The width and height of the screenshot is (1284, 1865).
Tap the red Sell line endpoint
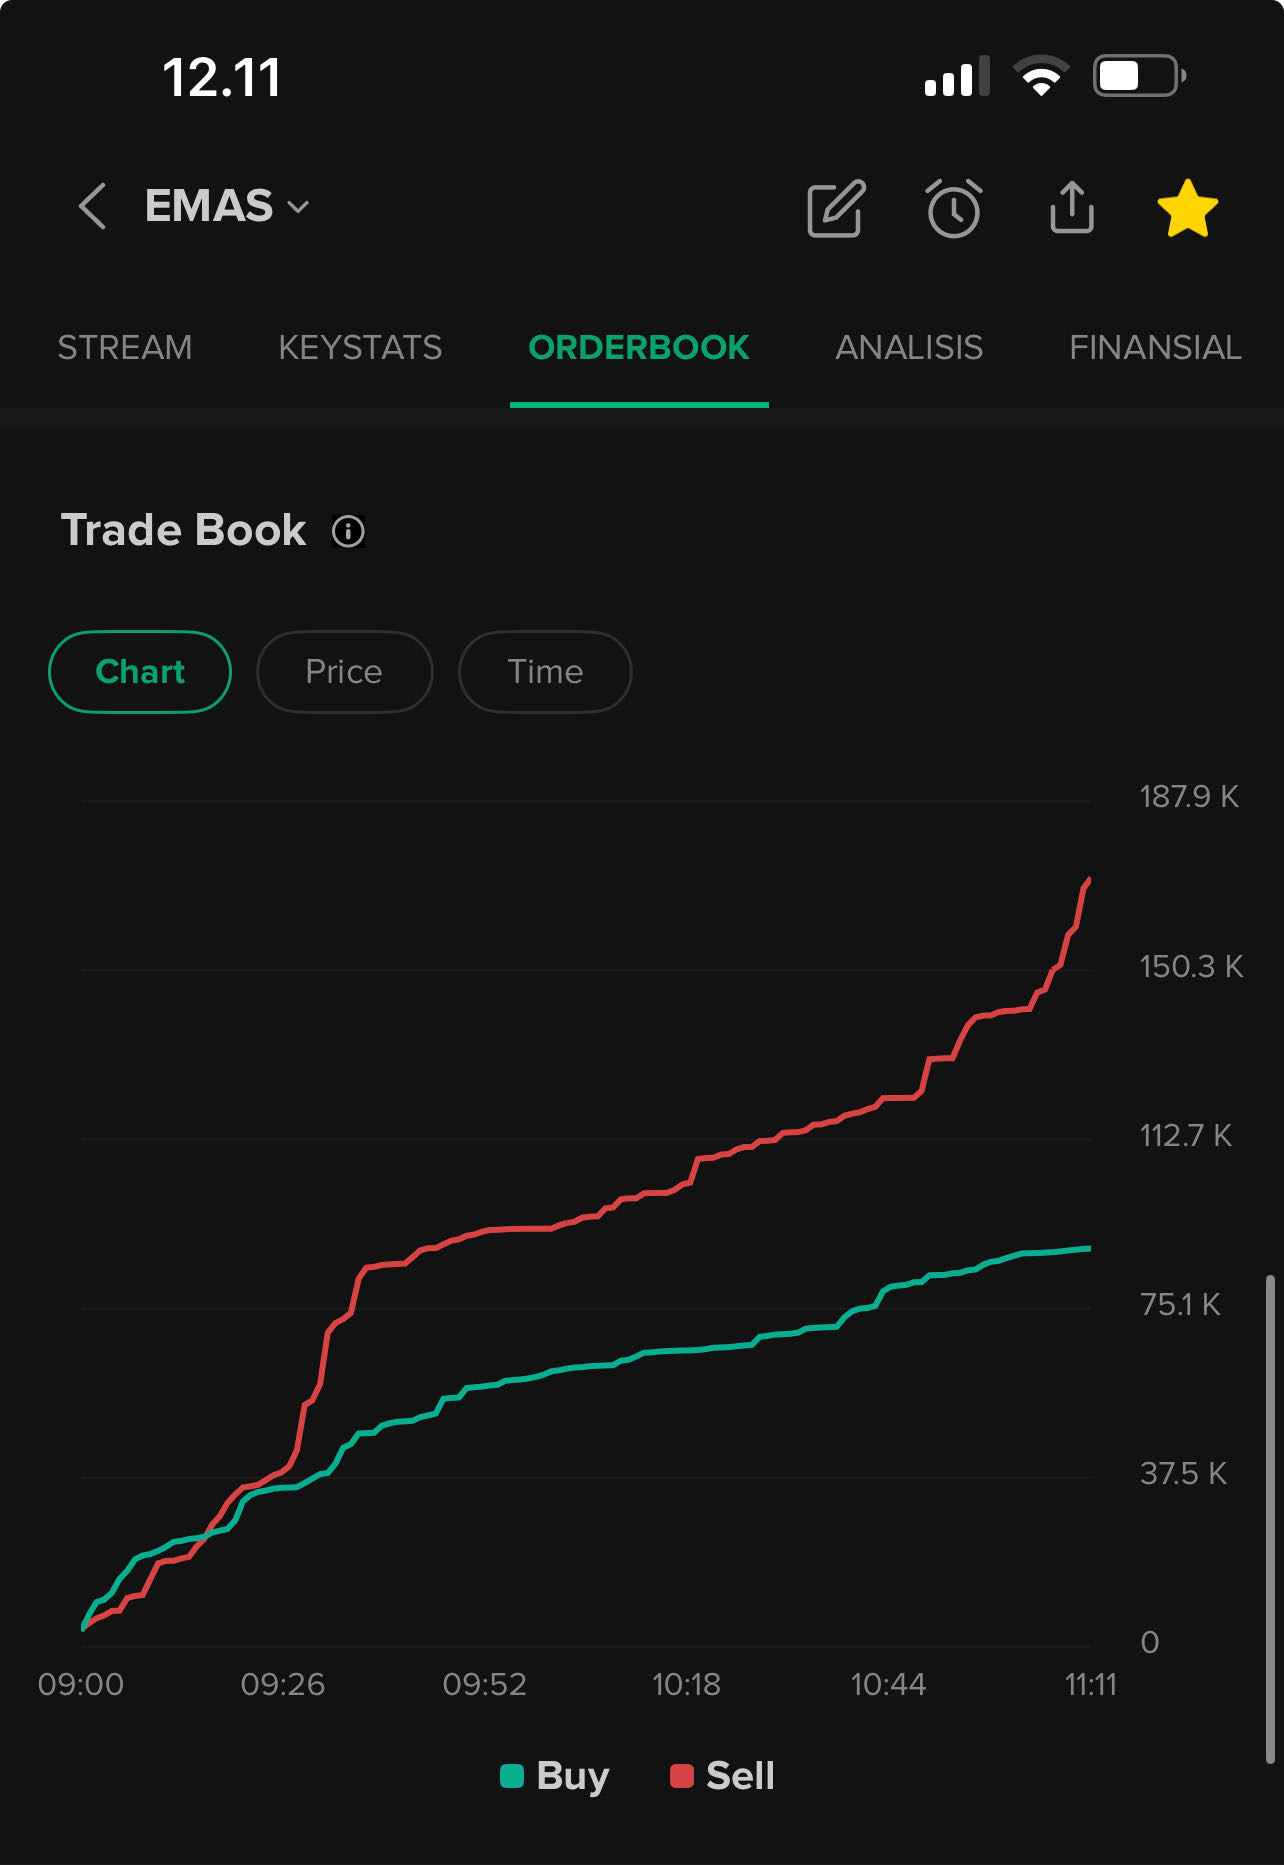(1088, 881)
